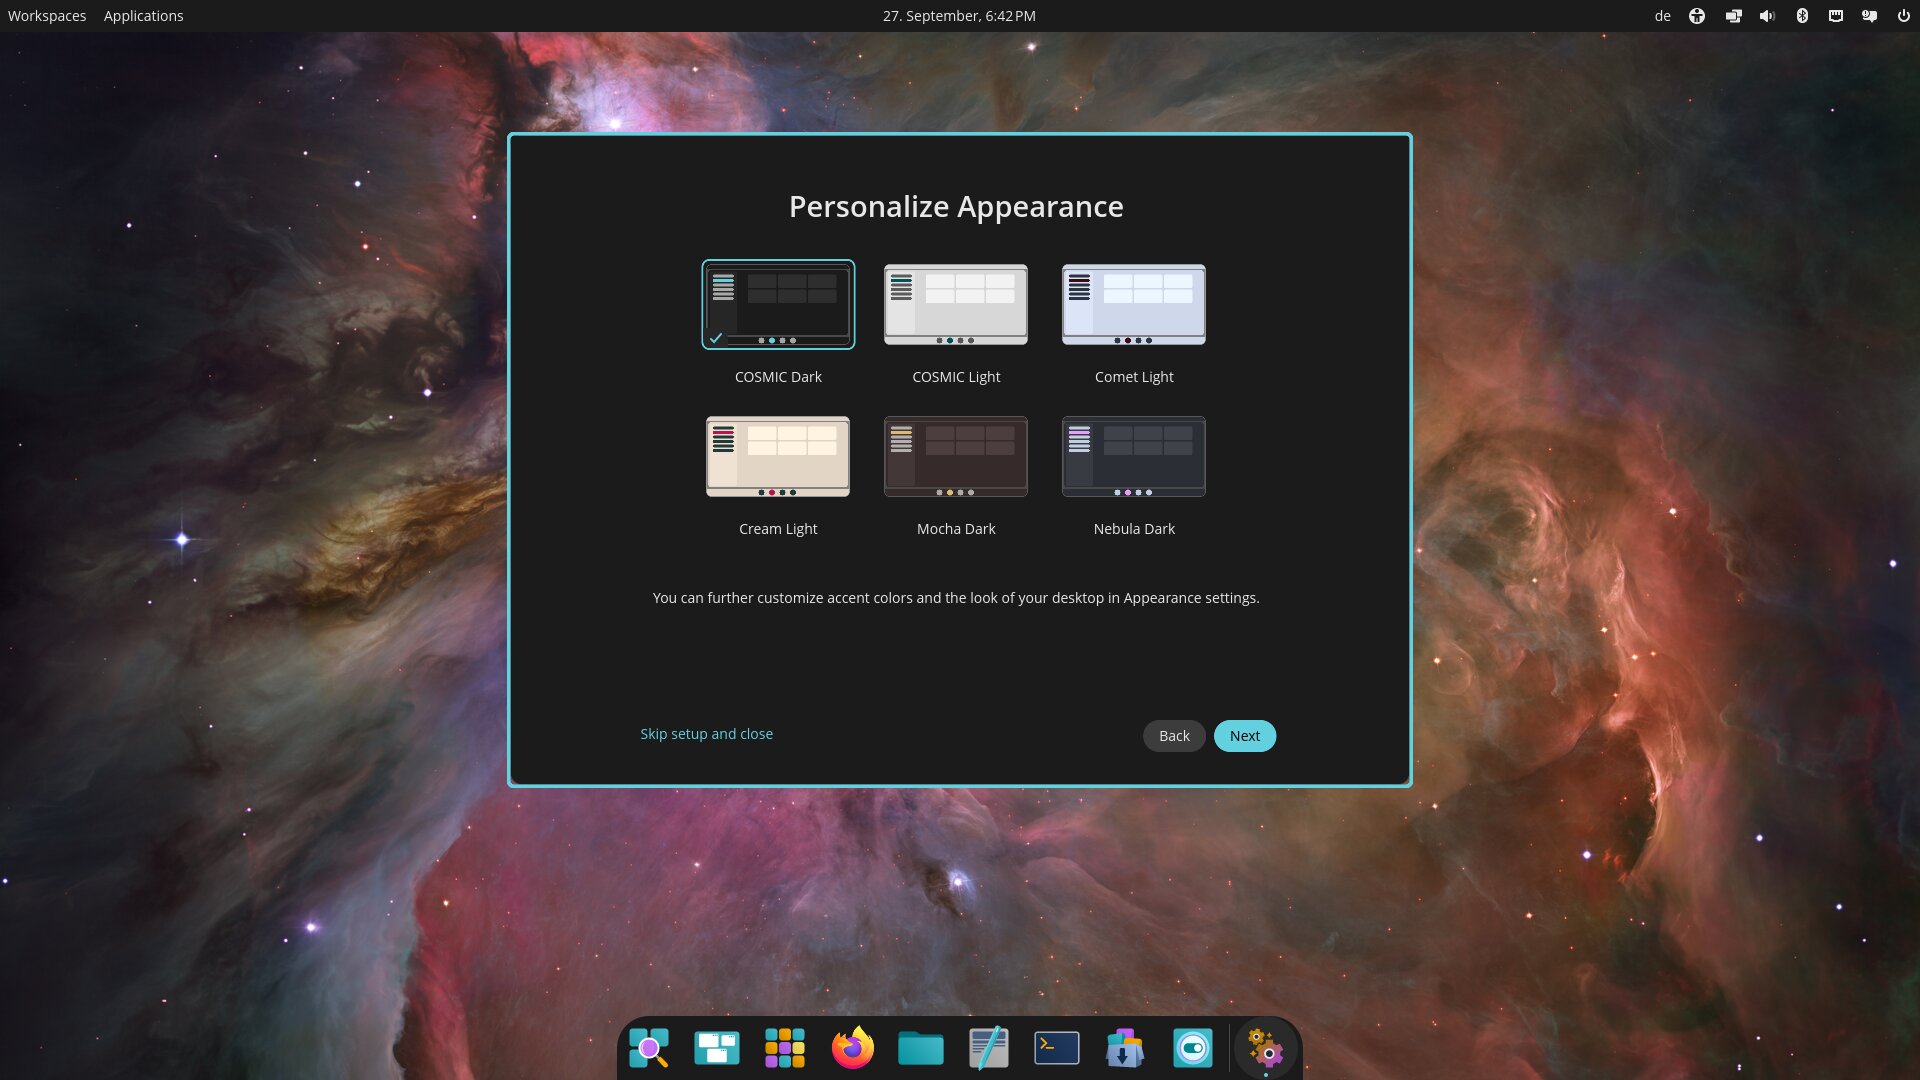Open the power menu icon
The image size is (1920, 1080).
coord(1903,16)
